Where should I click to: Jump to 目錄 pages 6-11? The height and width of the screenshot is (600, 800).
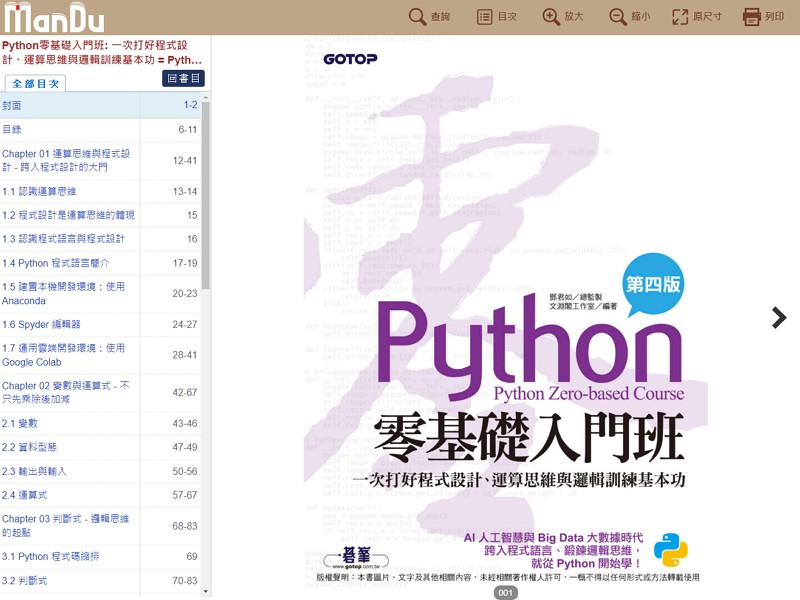pos(70,130)
